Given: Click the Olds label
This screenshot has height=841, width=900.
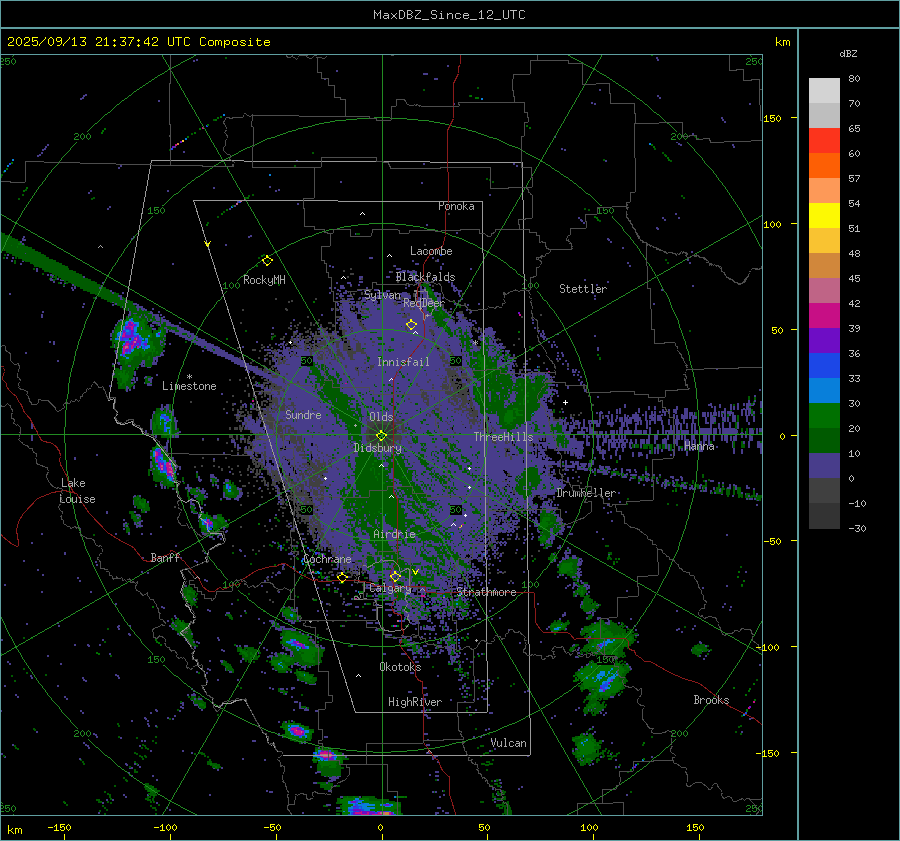Looking at the screenshot, I should tap(381, 417).
